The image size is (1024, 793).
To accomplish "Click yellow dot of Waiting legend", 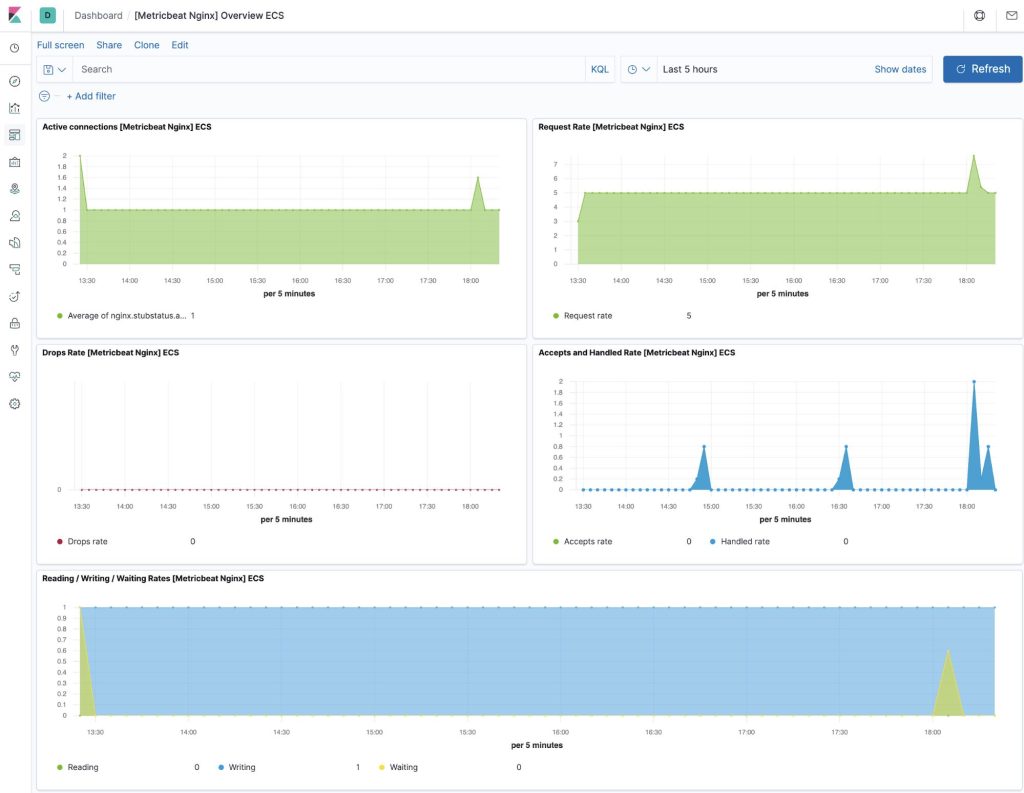I will pyautogui.click(x=381, y=767).
